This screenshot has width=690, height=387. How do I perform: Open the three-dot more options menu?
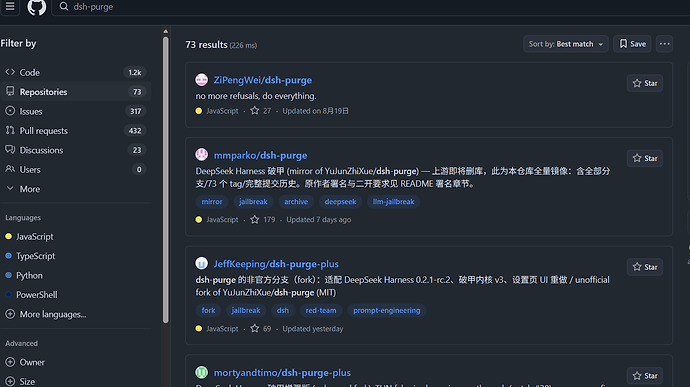tap(664, 44)
